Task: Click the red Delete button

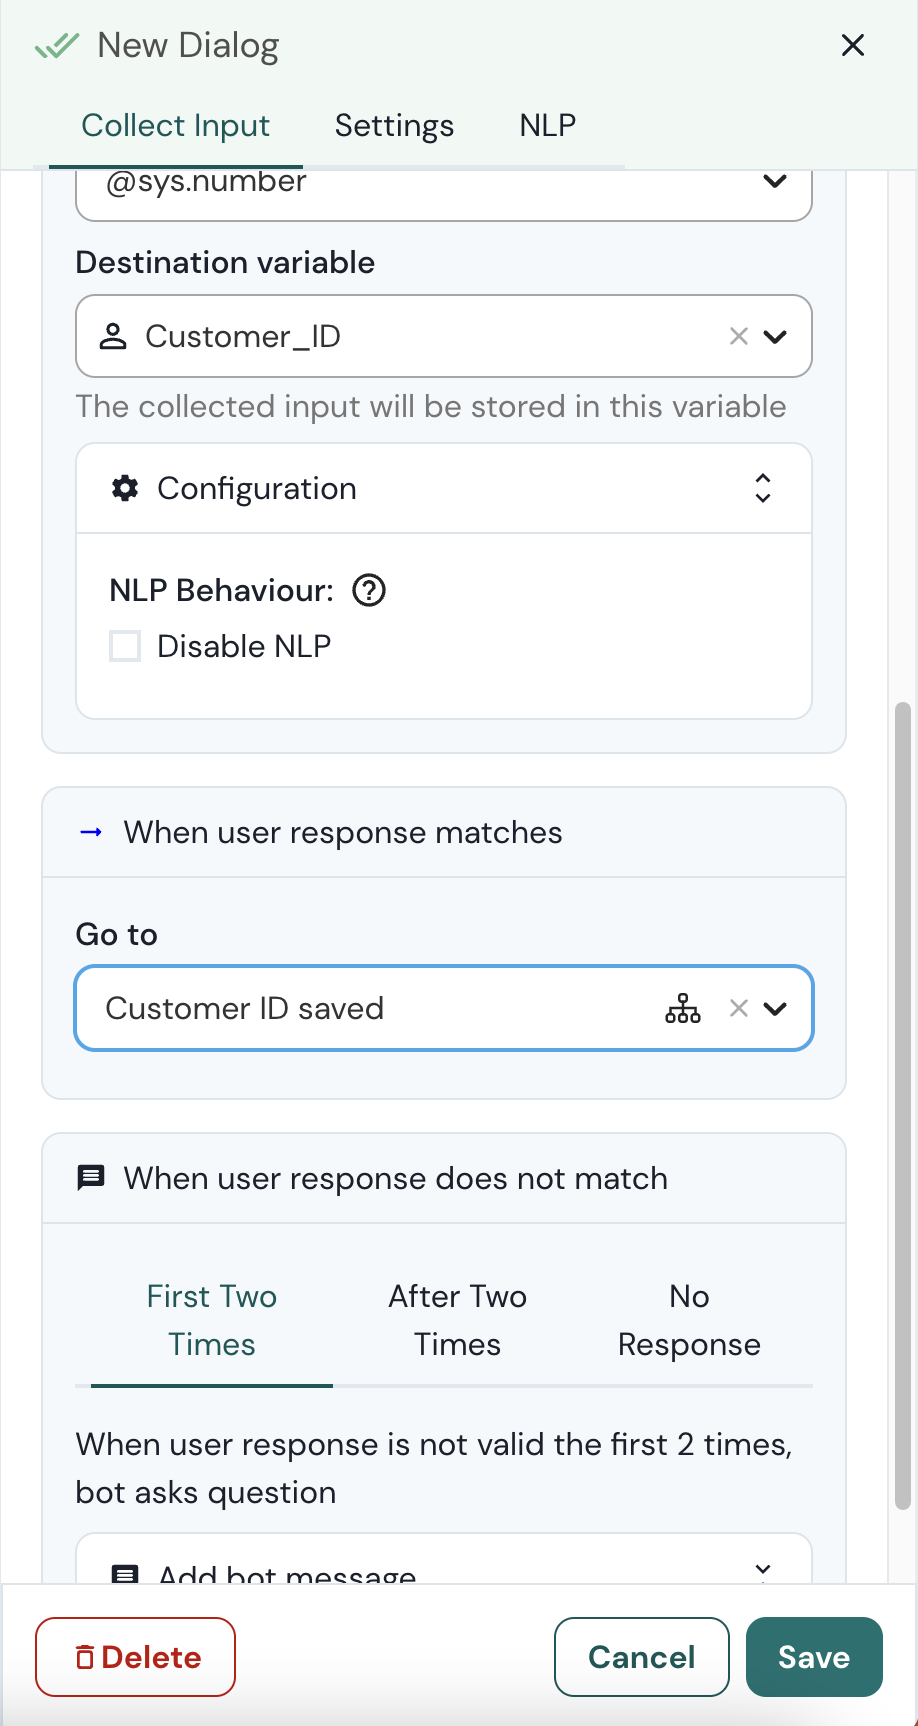Action: (136, 1657)
